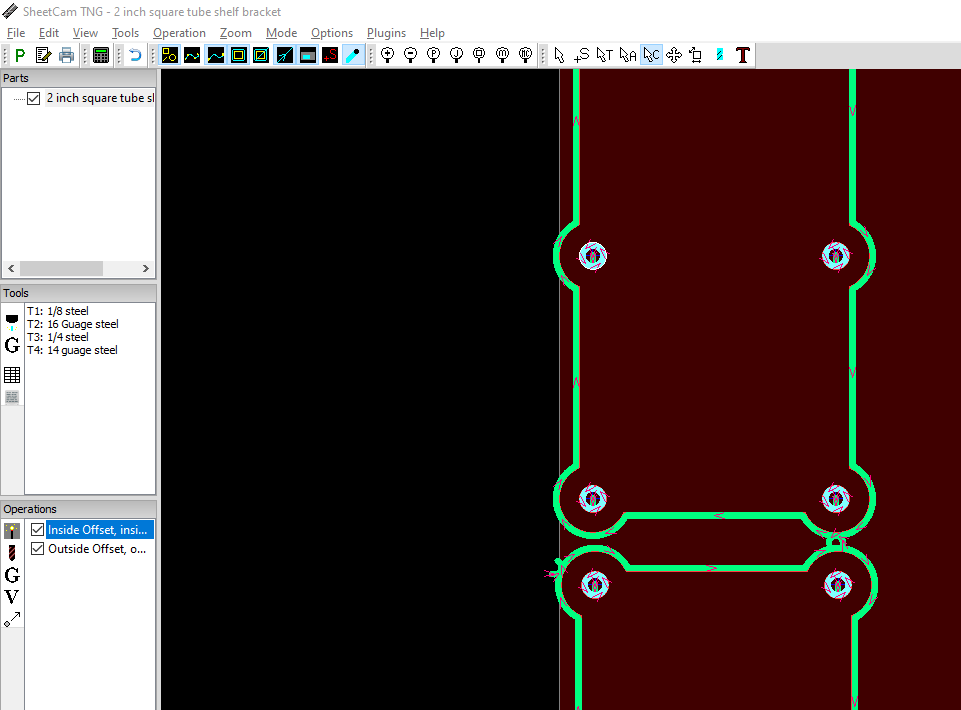Viewport: 961px width, 710px height.
Task: Uncheck the Outside Offset operation checkbox
Action: click(x=37, y=549)
